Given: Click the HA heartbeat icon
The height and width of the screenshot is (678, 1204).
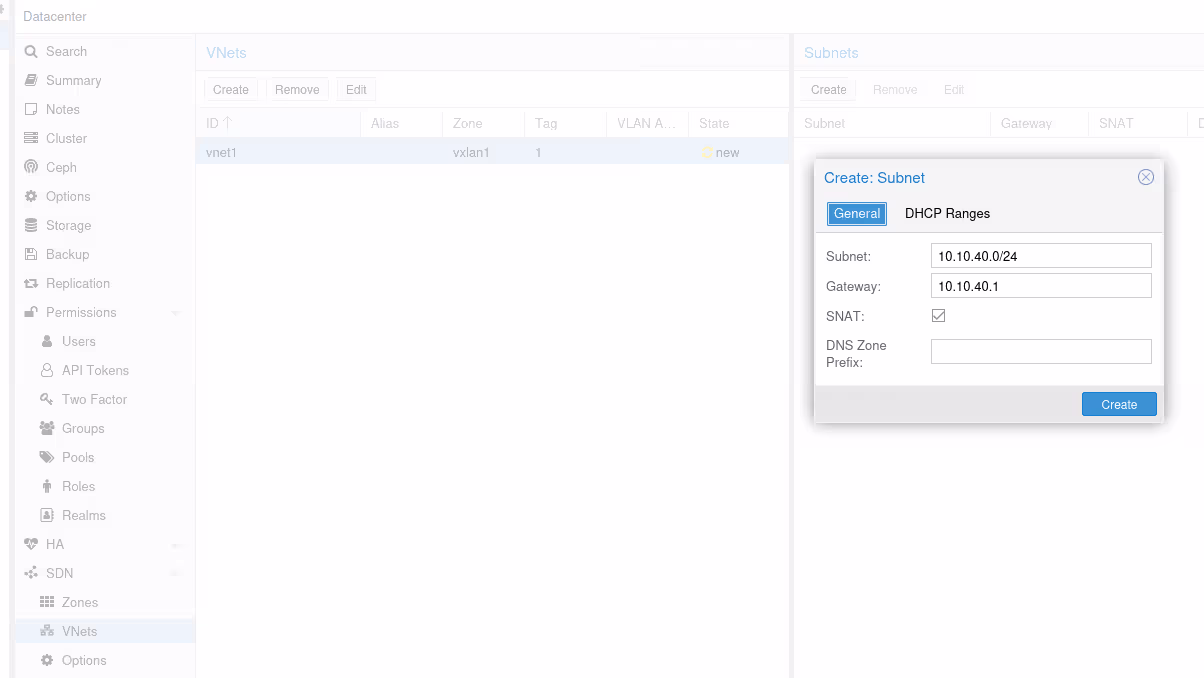Looking at the screenshot, I should click(31, 544).
